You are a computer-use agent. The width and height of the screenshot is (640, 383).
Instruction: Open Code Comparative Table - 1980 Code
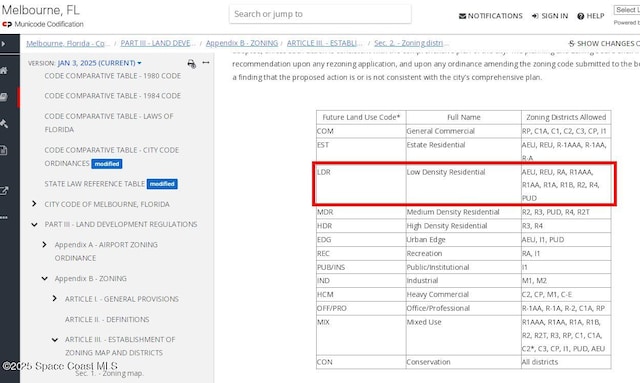point(113,76)
